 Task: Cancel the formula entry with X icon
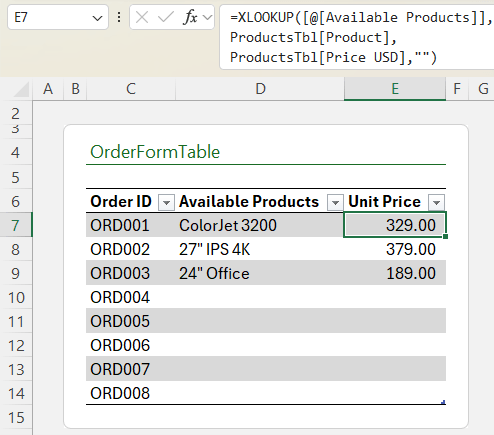142,17
